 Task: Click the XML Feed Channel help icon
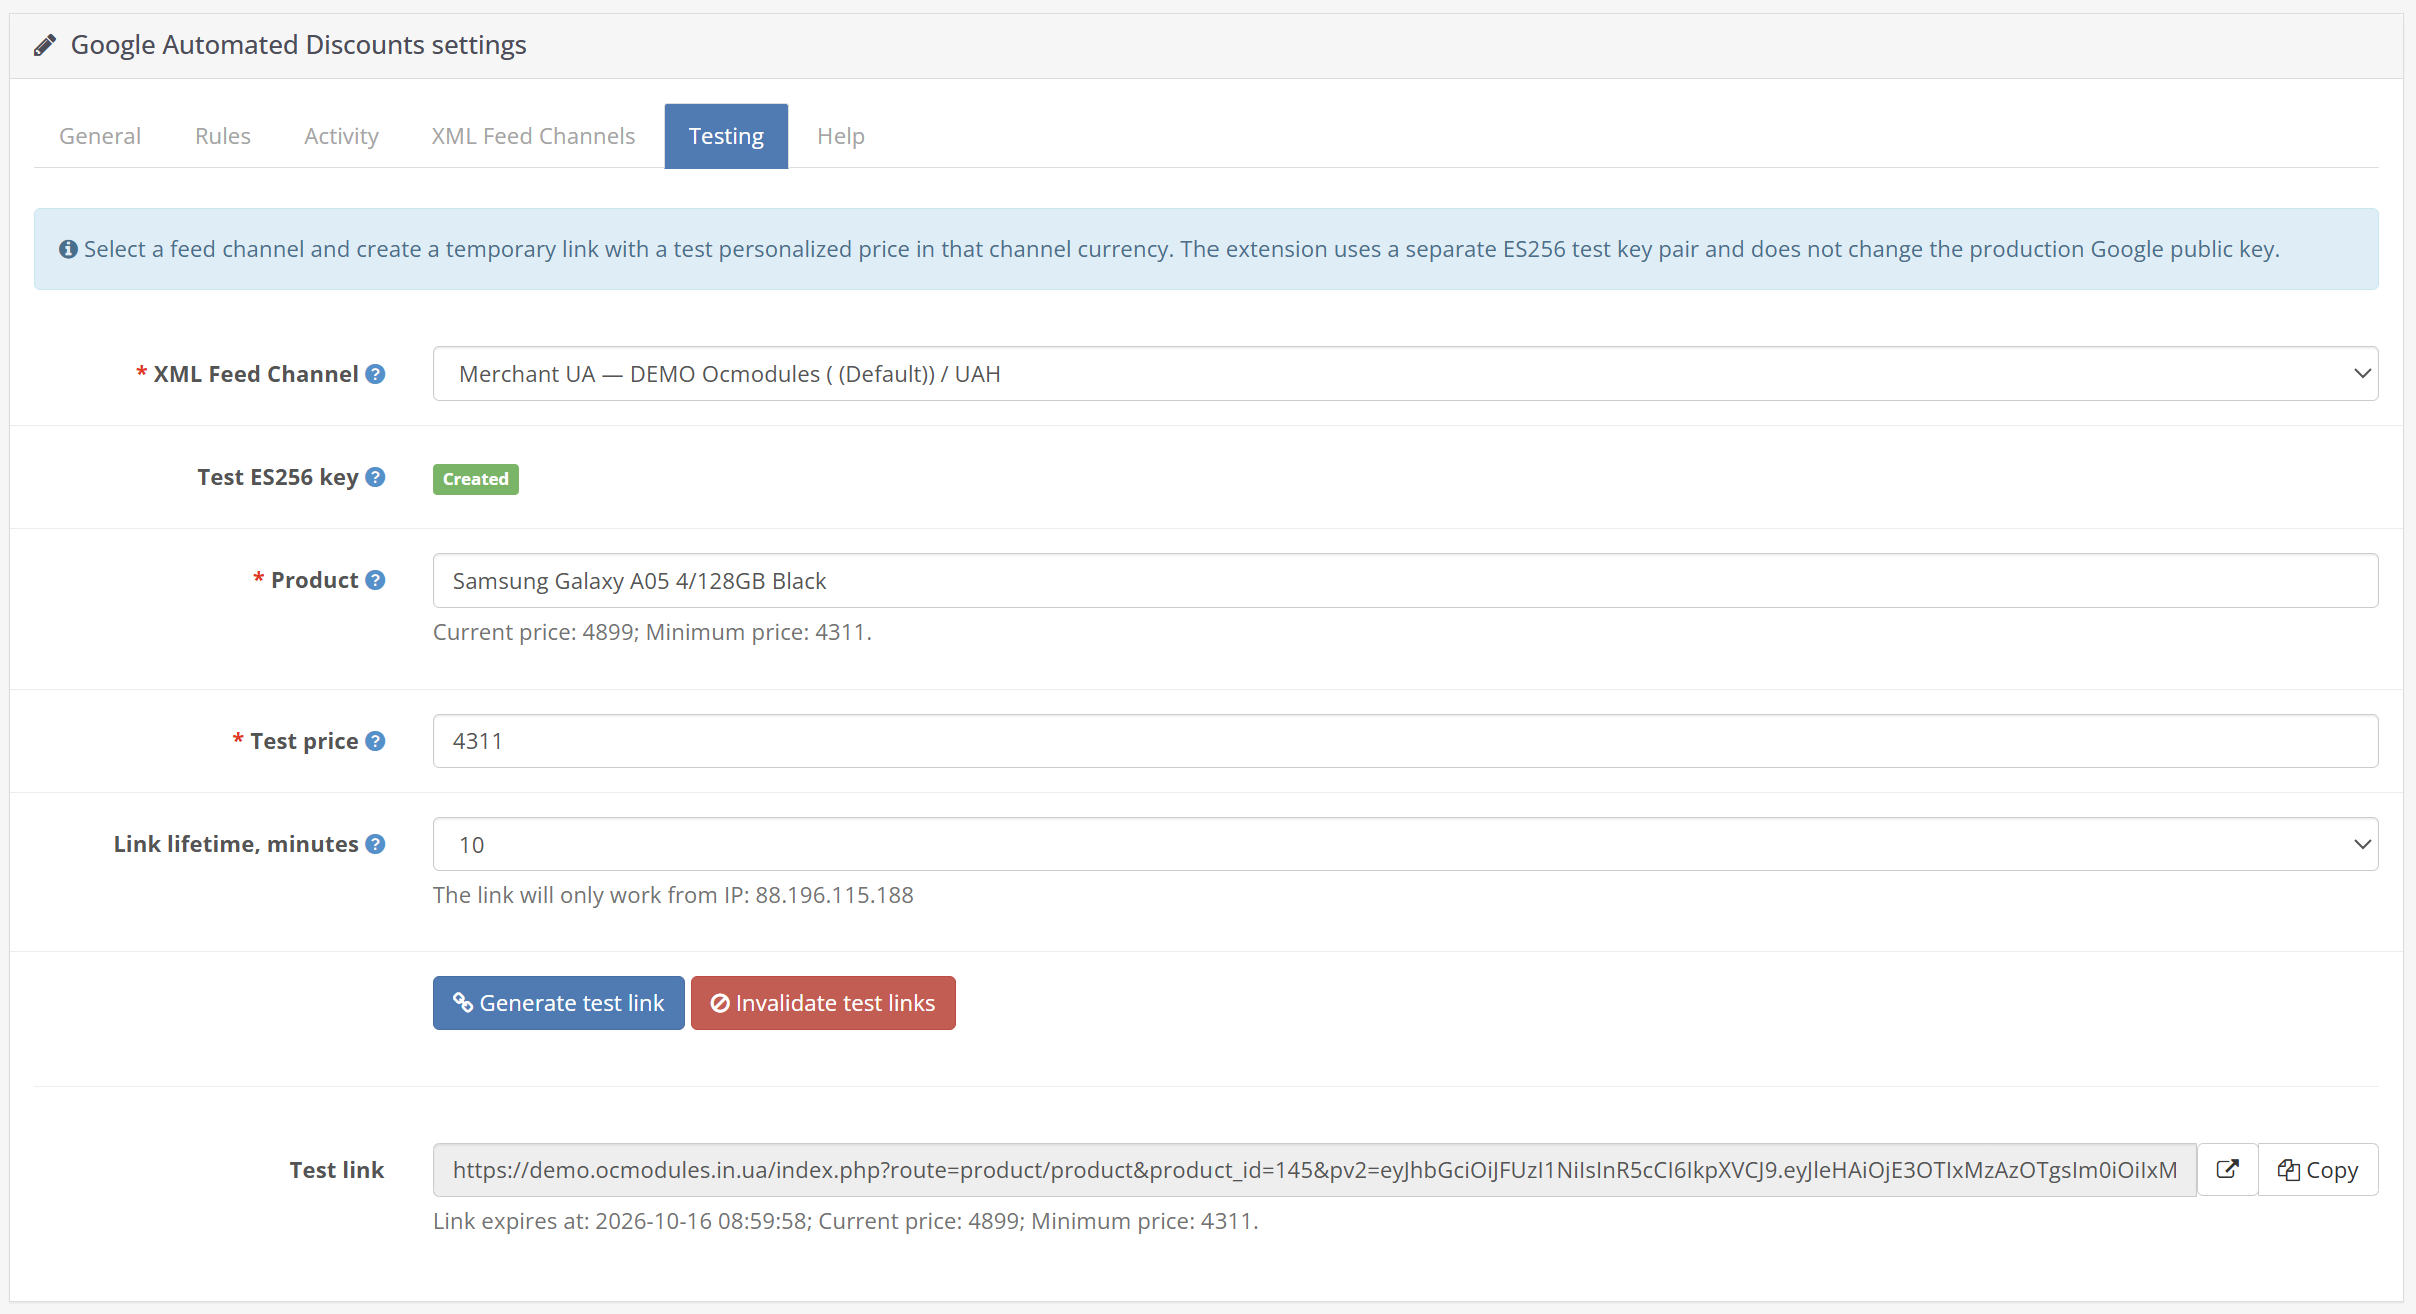(375, 374)
